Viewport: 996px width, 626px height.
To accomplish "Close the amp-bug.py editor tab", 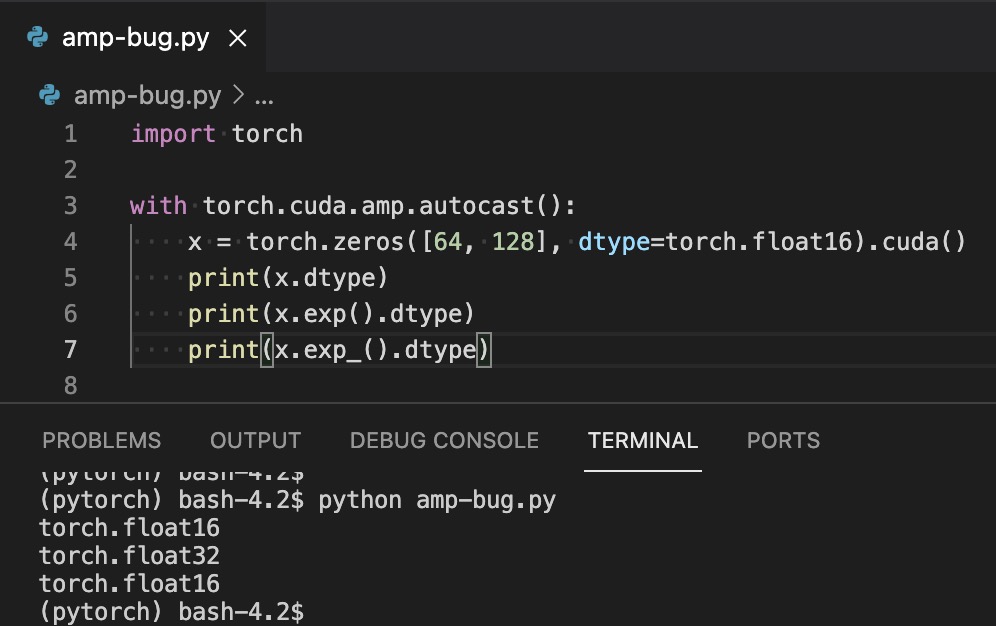I will click(x=236, y=37).
